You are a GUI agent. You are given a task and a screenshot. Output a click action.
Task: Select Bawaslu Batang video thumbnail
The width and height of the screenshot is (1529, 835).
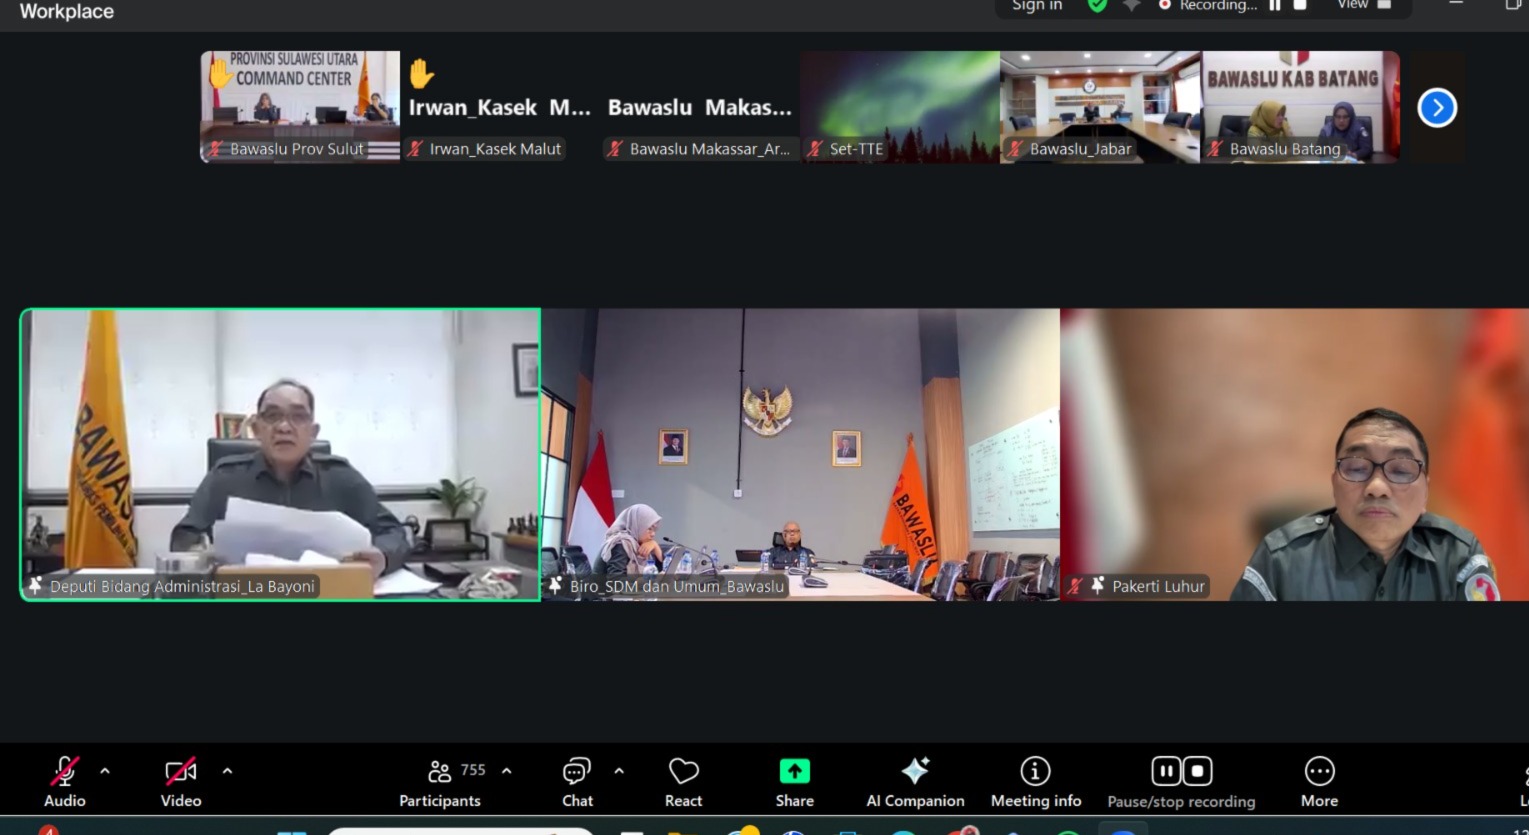click(x=1300, y=106)
